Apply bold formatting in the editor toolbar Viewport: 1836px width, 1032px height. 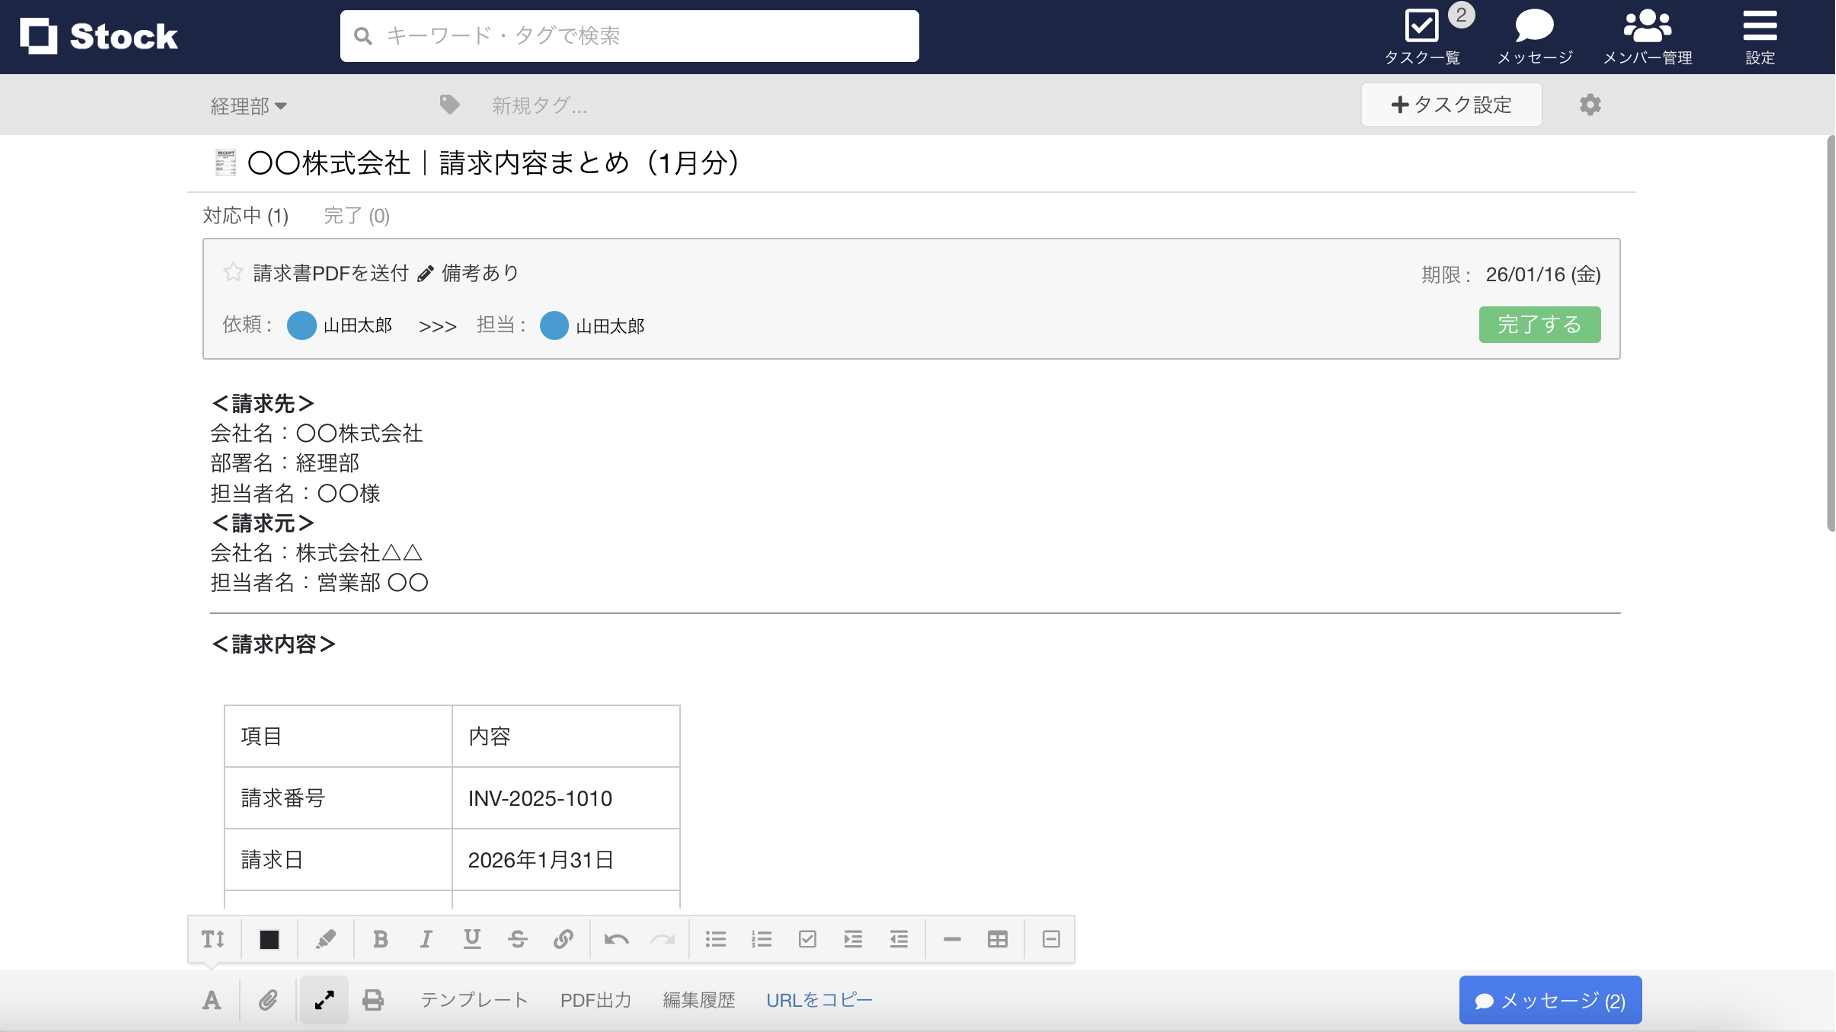380,939
